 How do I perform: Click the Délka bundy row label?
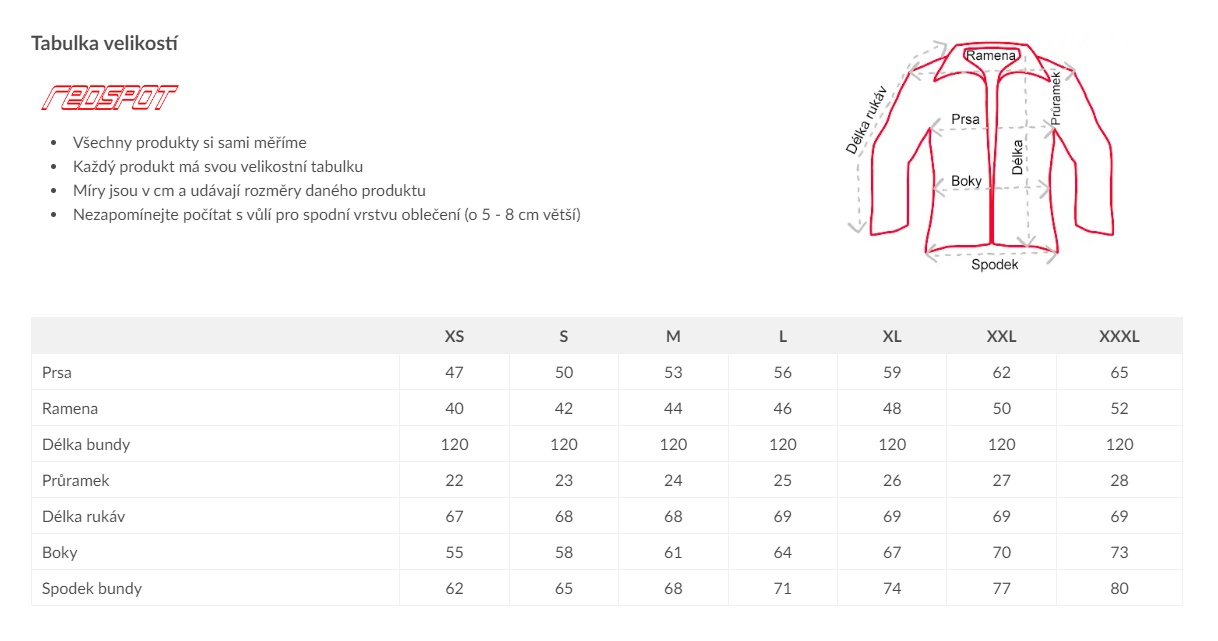click(86, 444)
